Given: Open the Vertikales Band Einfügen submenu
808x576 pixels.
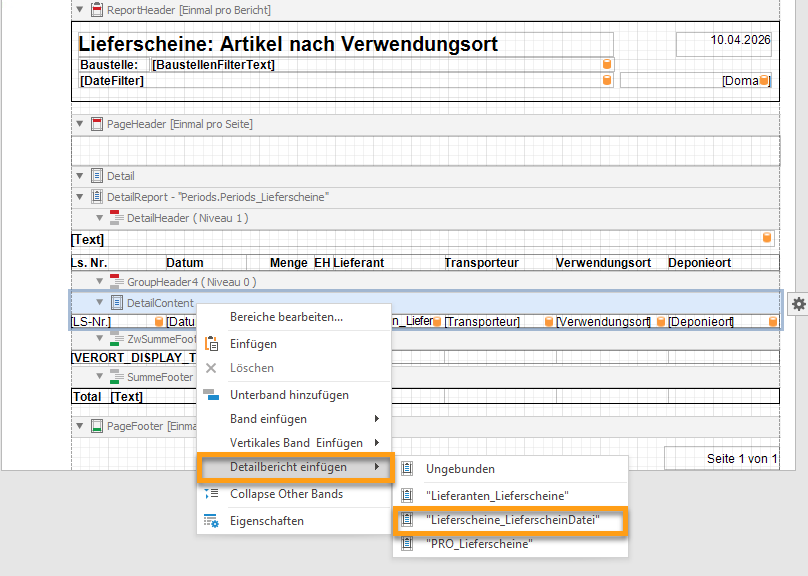Looking at the screenshot, I should pos(294,443).
